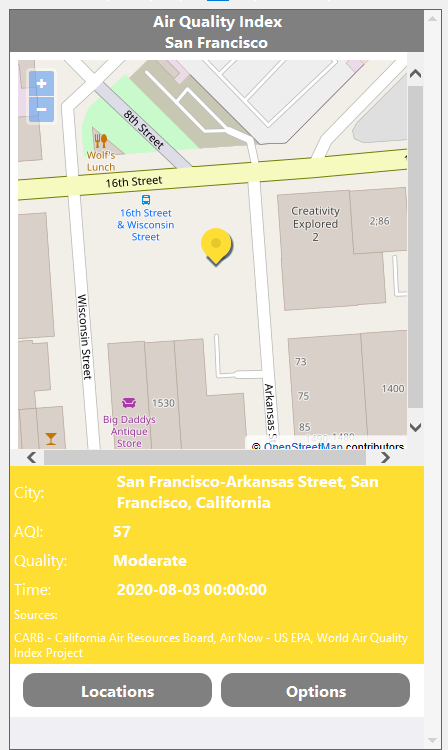
Task: Click the 16th Street bus stop icon
Action: (x=146, y=200)
